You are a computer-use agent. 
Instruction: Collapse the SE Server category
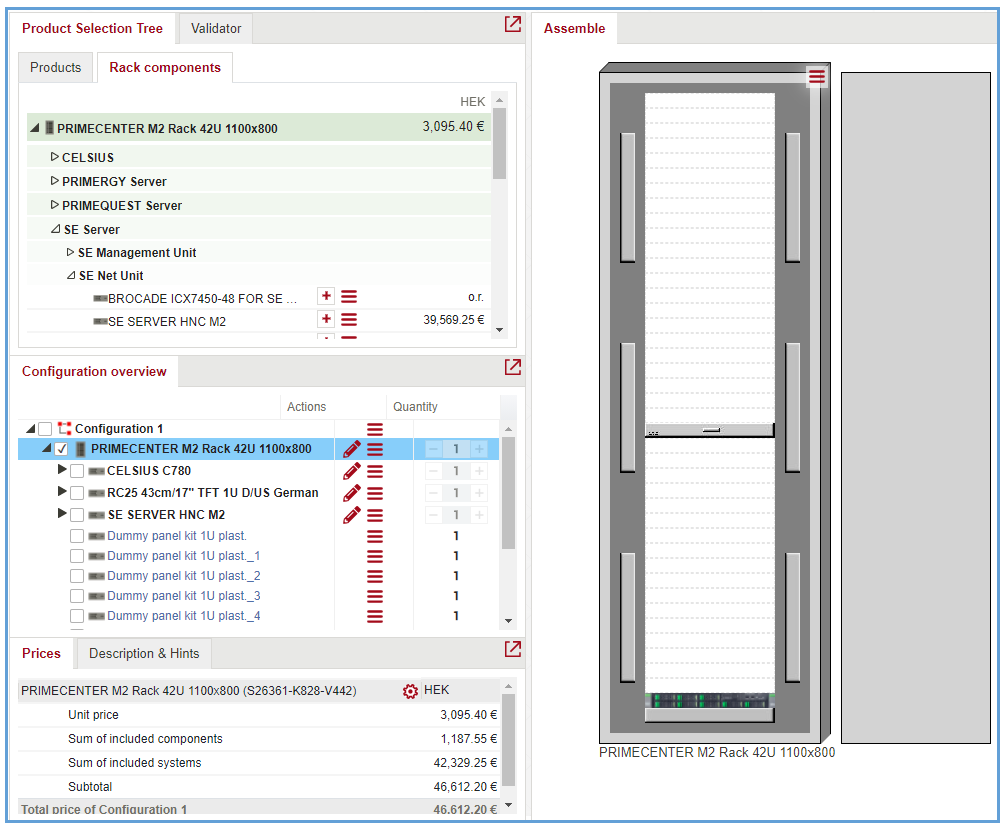55,228
